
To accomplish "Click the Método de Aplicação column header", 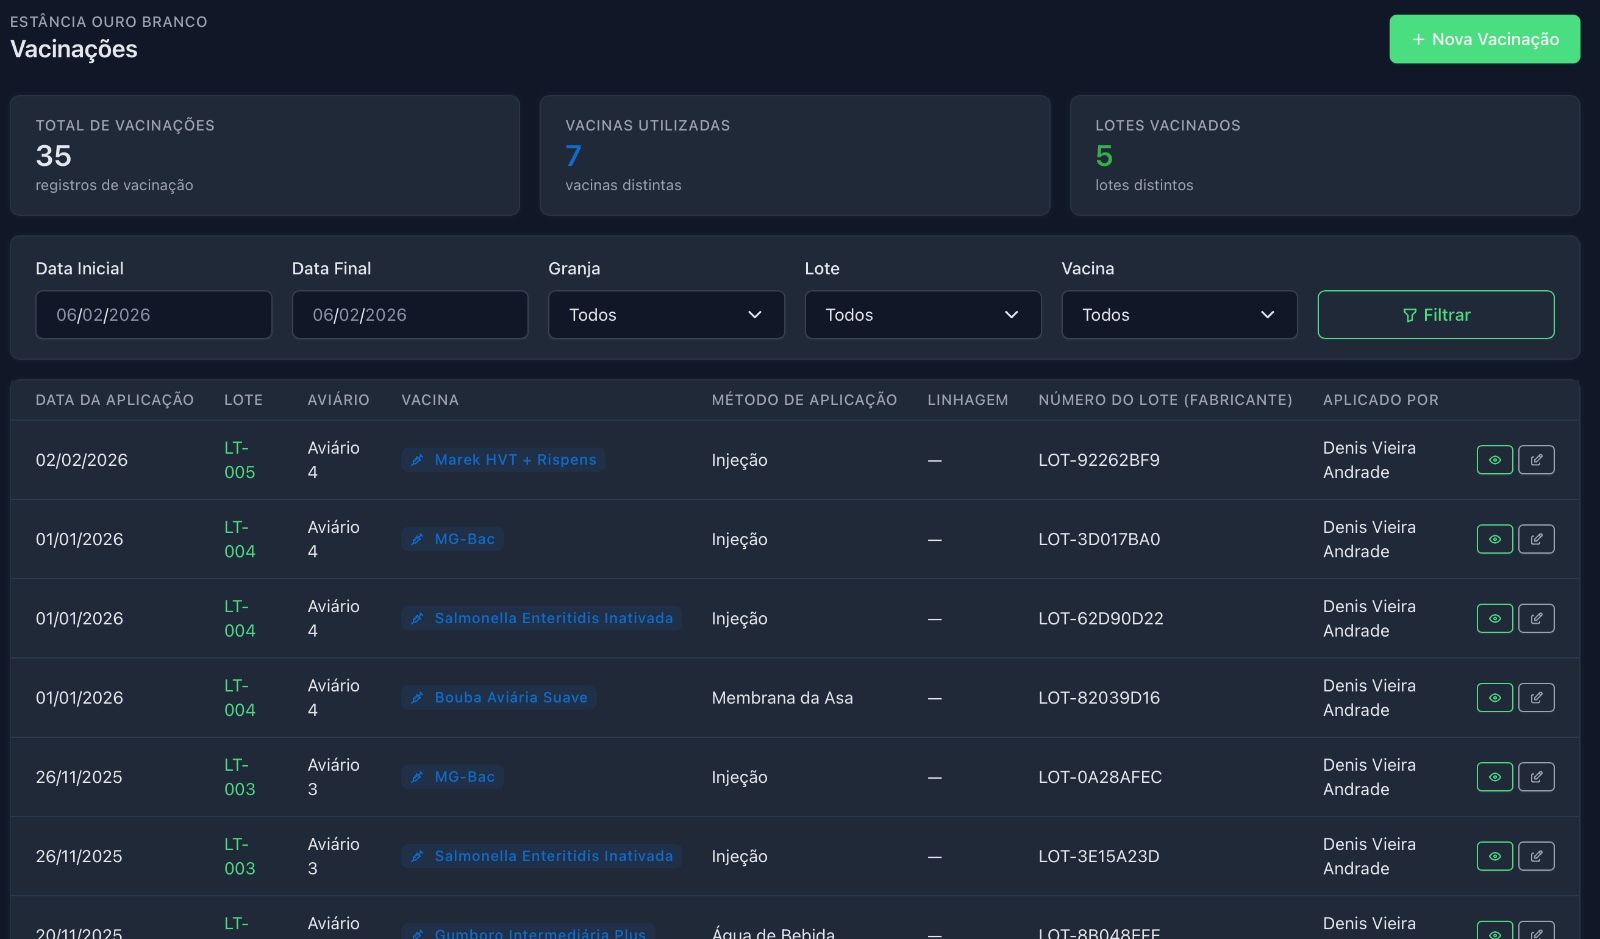I will pos(804,400).
